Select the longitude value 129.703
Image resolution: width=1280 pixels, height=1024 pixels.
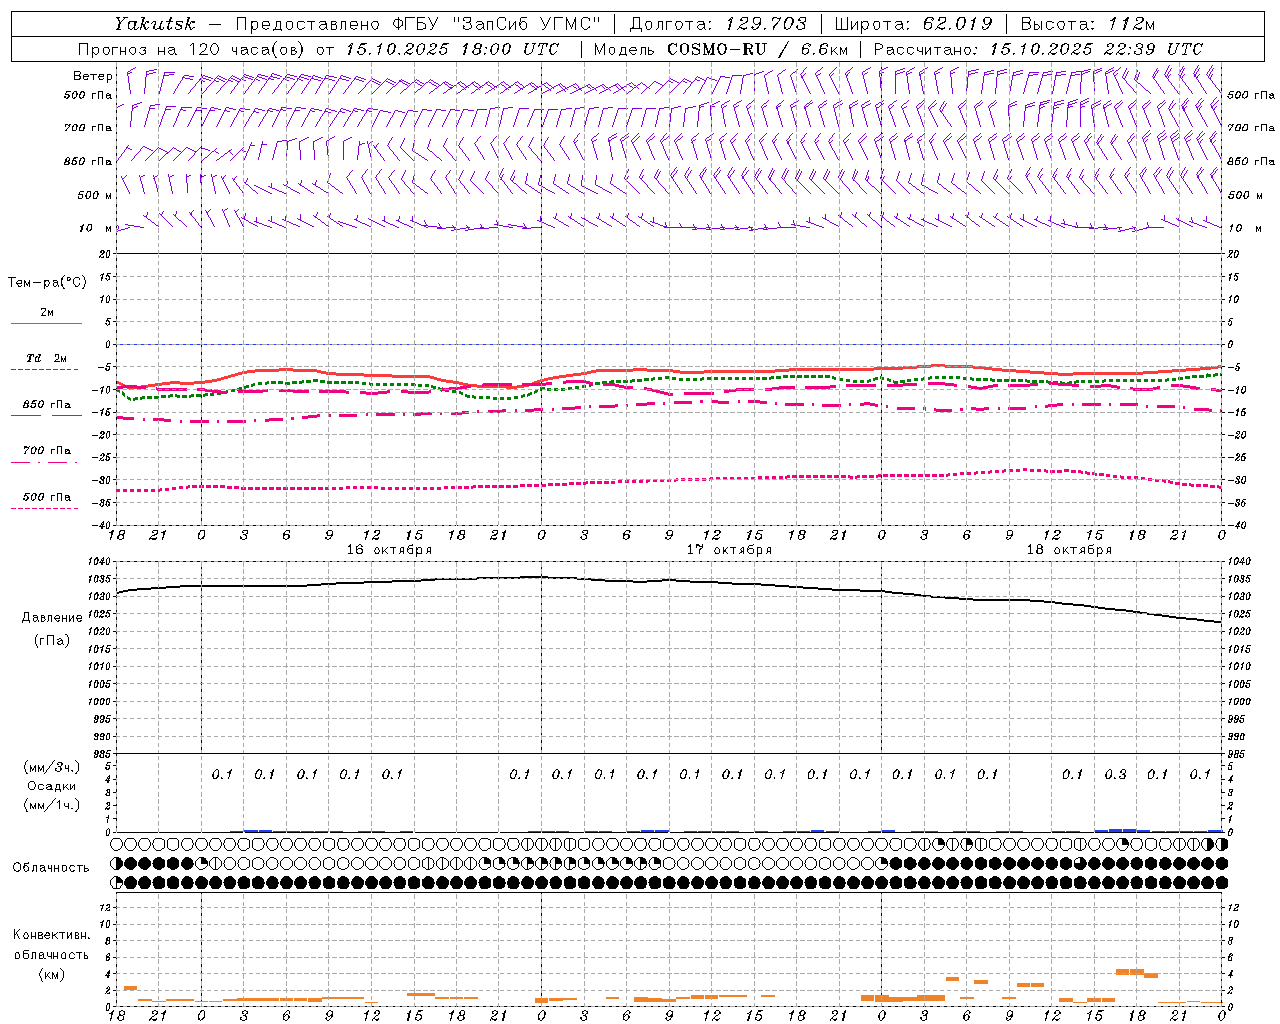[765, 24]
